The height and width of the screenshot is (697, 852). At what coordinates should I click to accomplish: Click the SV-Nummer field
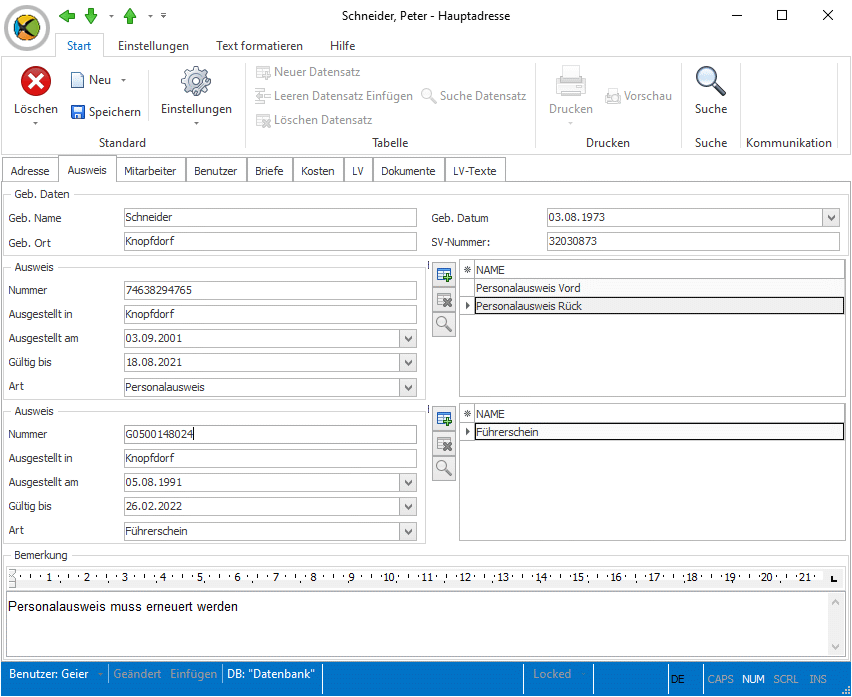pyautogui.click(x=693, y=241)
